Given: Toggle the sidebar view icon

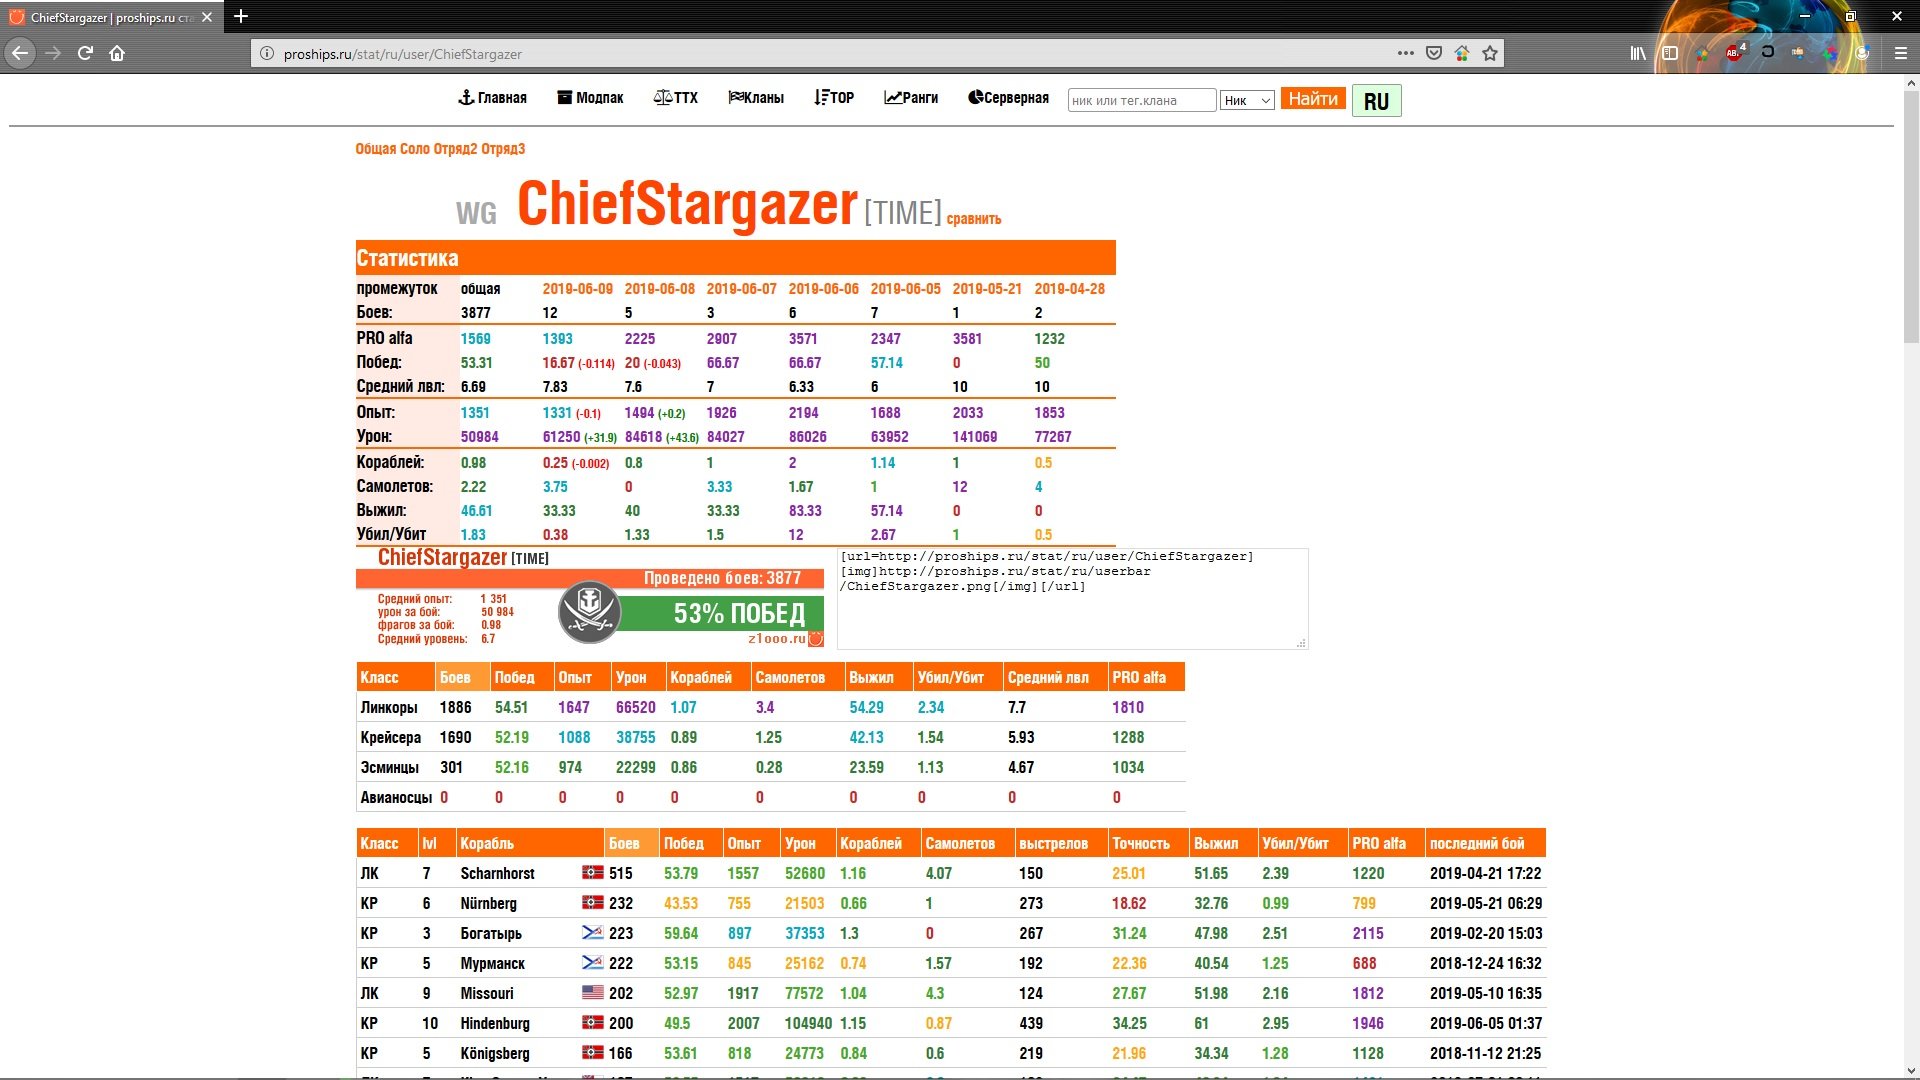Looking at the screenshot, I should [x=1670, y=53].
